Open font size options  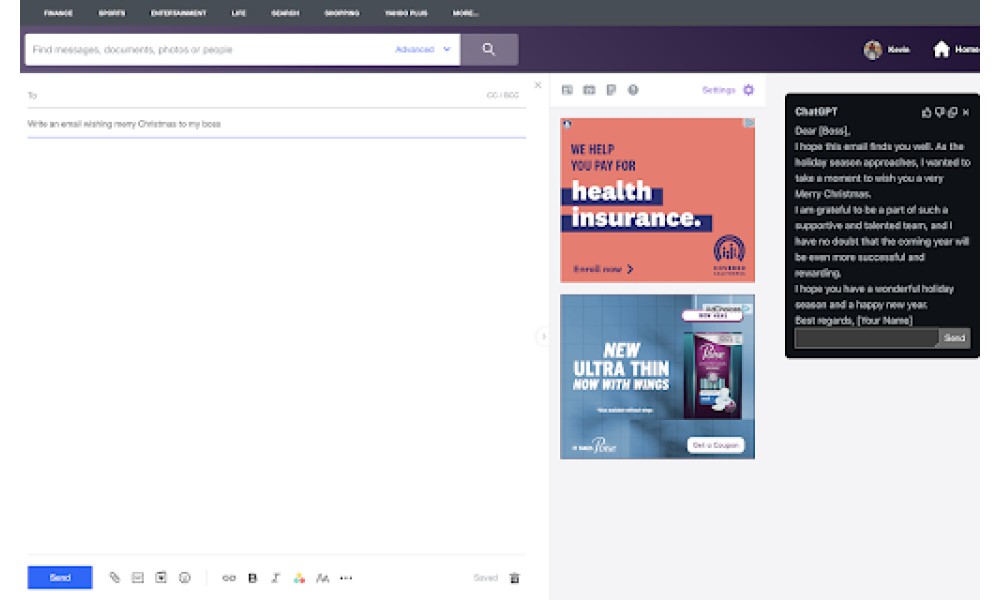(323, 578)
